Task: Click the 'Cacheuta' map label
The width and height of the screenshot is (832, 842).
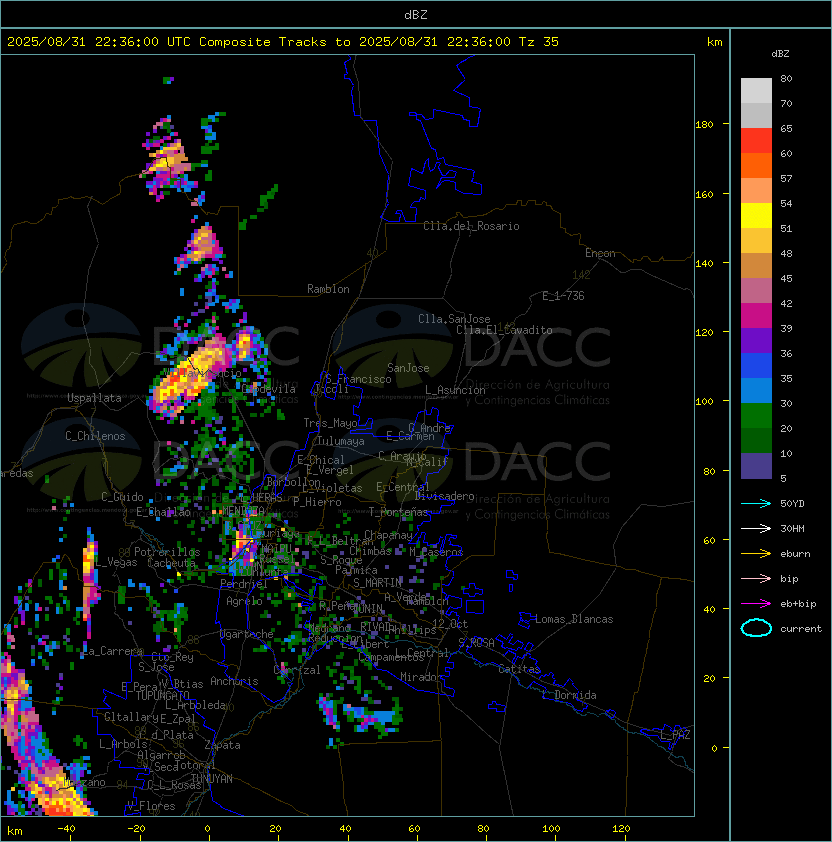Action: pyautogui.click(x=171, y=563)
